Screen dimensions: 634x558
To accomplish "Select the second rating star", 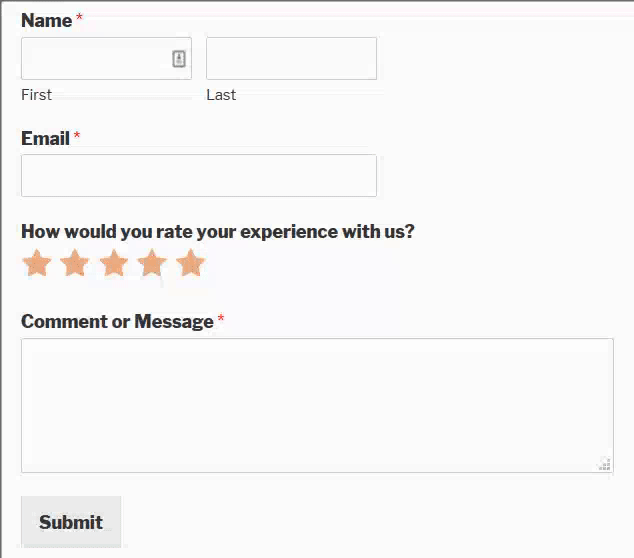I will point(75,262).
